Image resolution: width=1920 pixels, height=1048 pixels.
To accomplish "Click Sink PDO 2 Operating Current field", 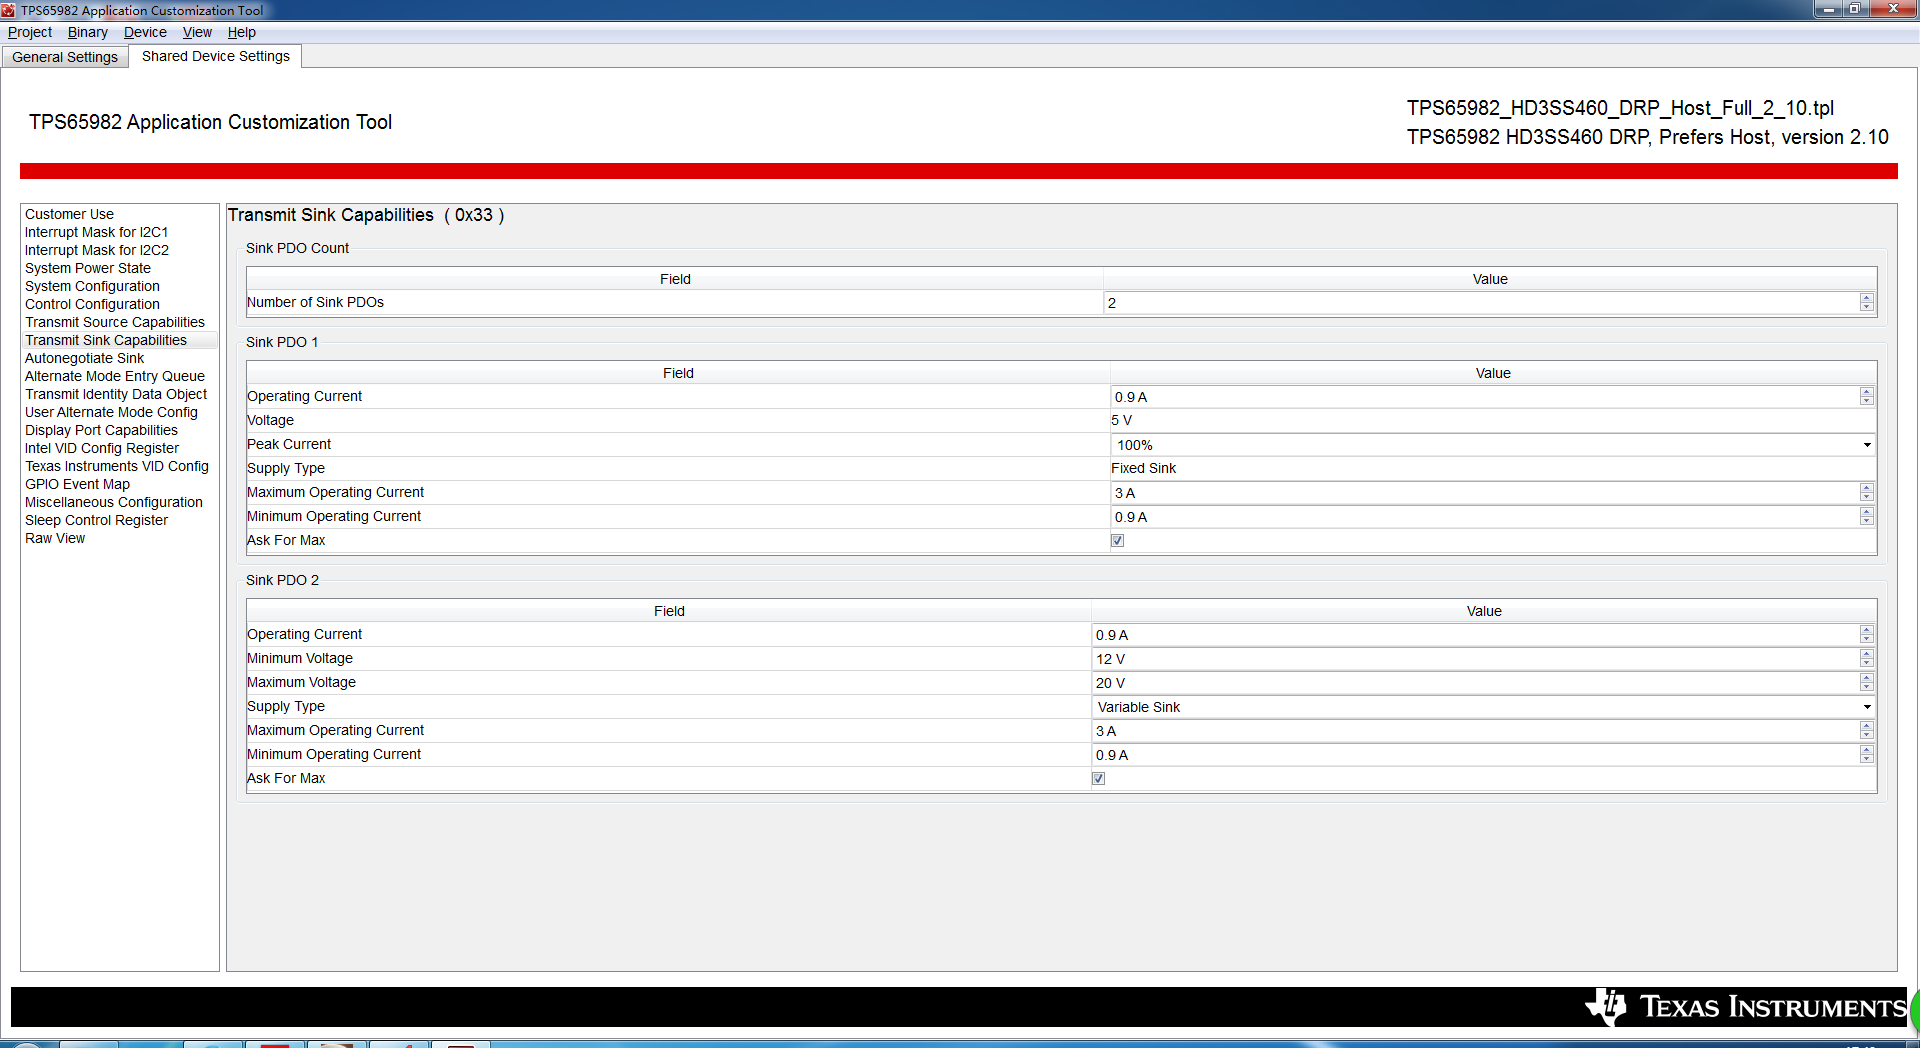I will 1475,635.
